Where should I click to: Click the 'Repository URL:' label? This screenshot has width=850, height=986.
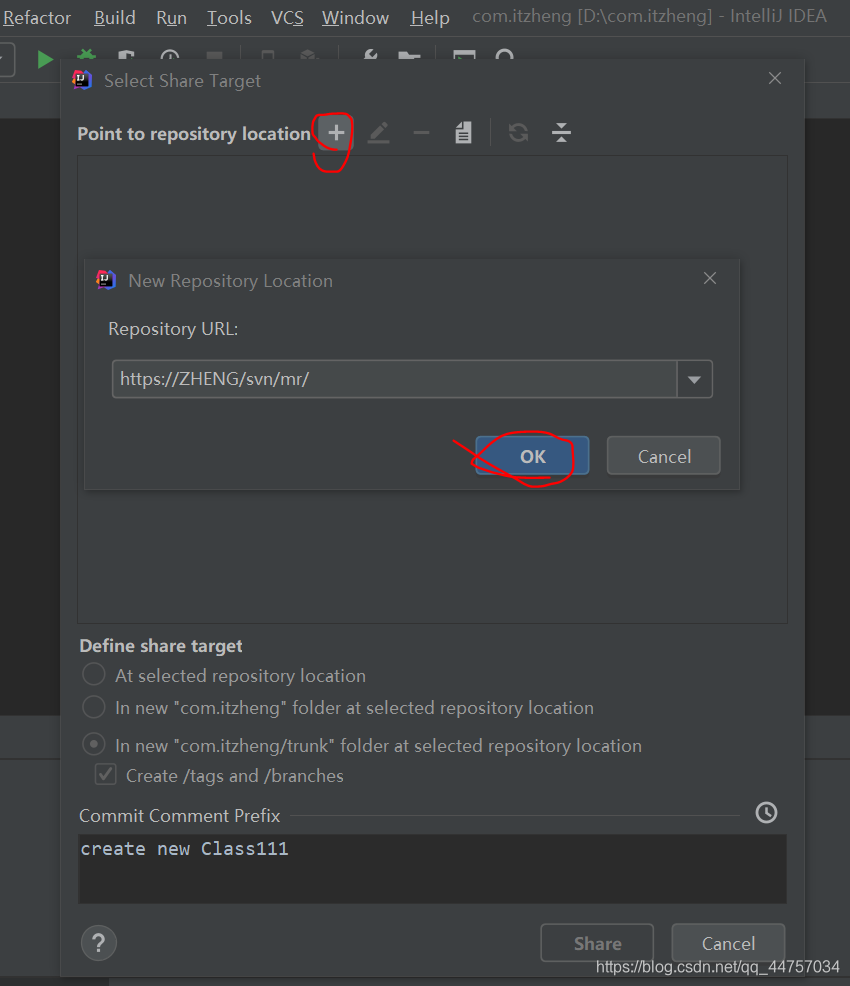click(x=173, y=329)
